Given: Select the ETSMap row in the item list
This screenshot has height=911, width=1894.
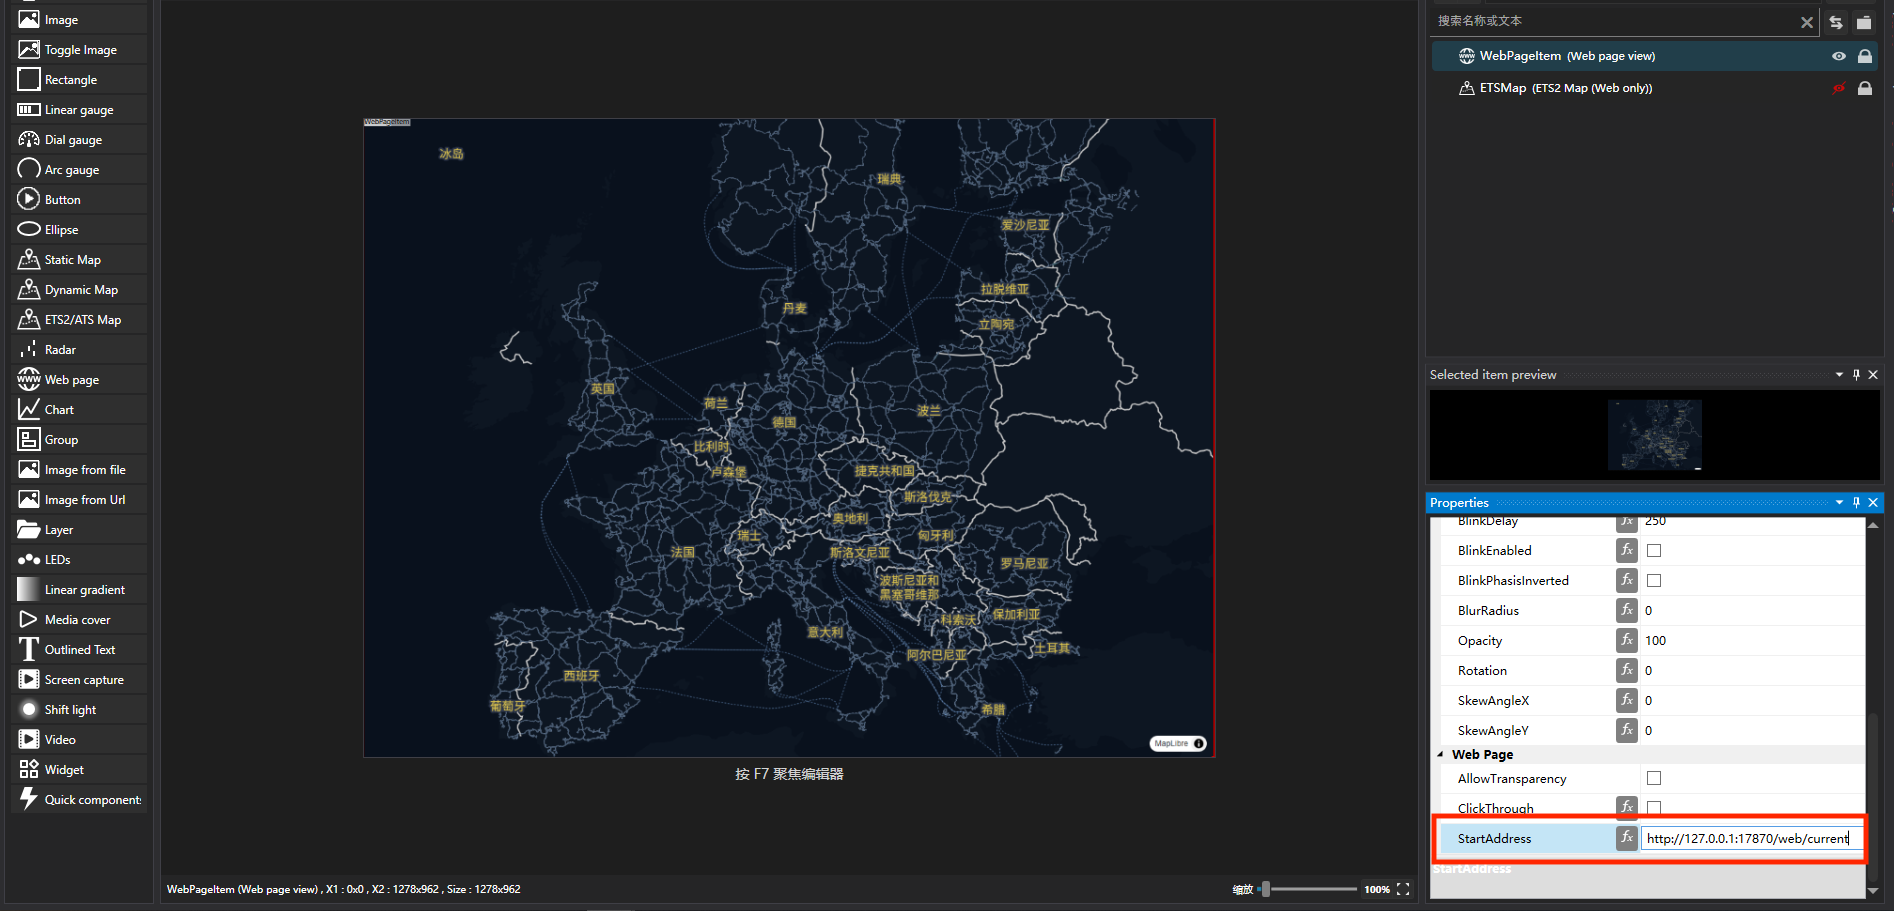Looking at the screenshot, I should 1655,88.
